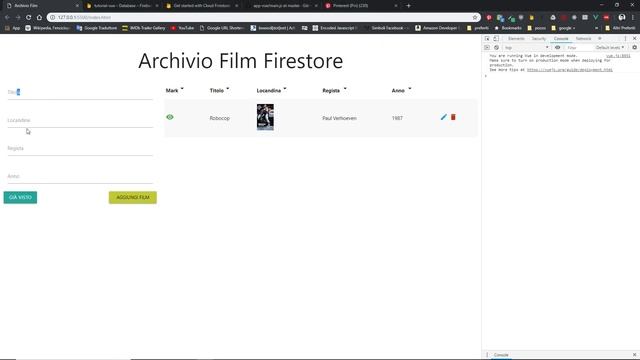The height and width of the screenshot is (360, 640).
Task: Select the 1987 year cell
Action: tap(397, 118)
